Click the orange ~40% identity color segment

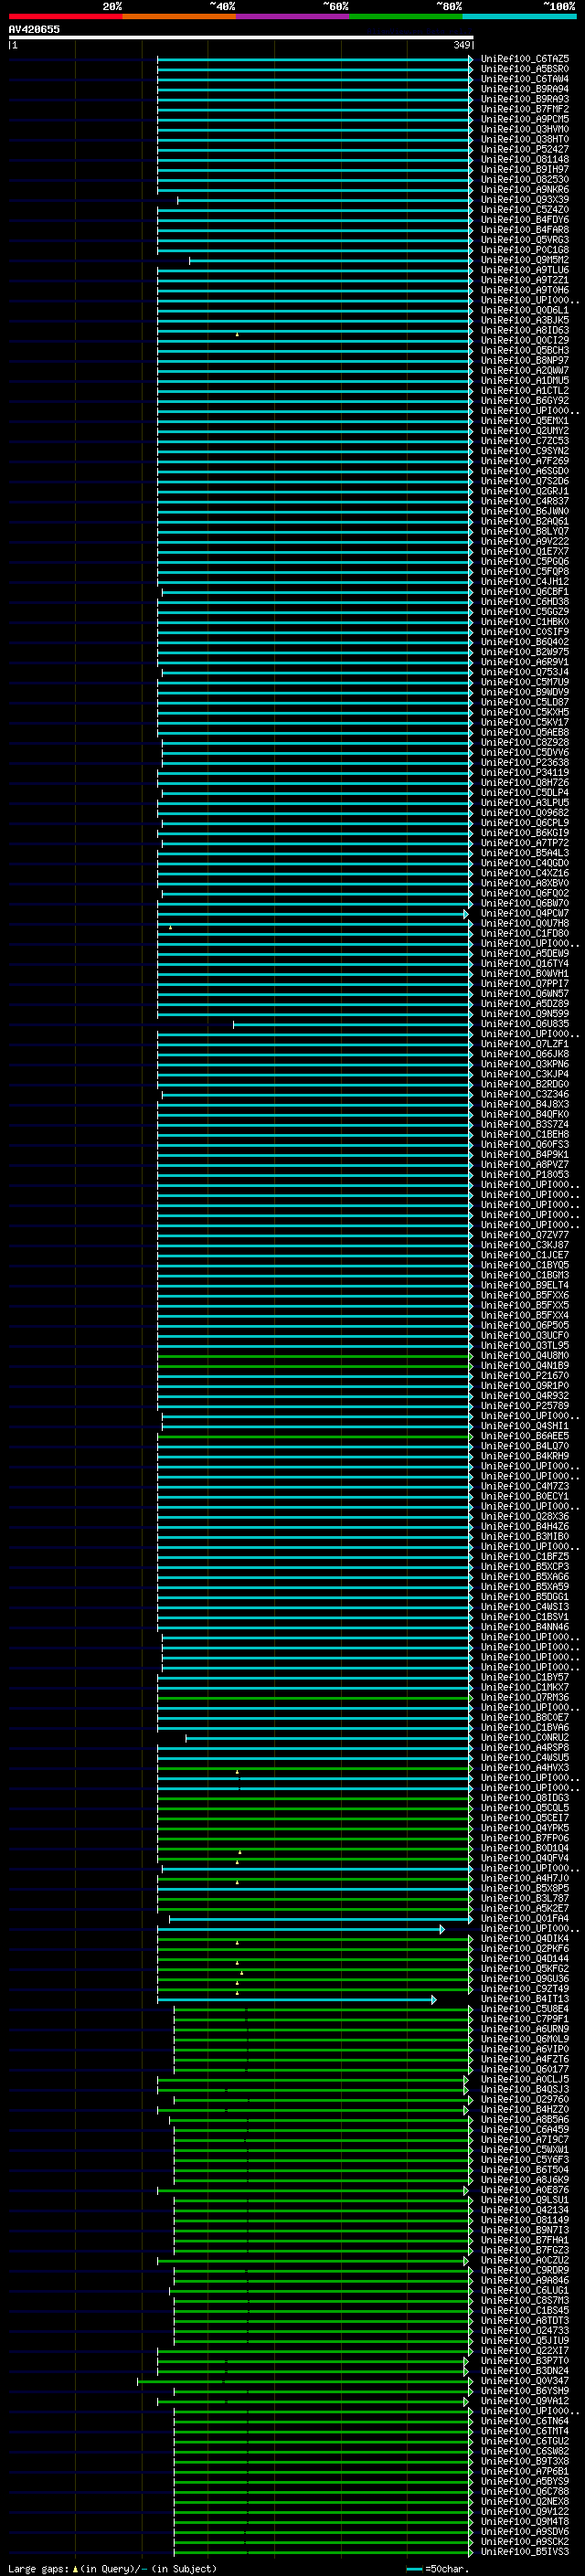coord(179,16)
